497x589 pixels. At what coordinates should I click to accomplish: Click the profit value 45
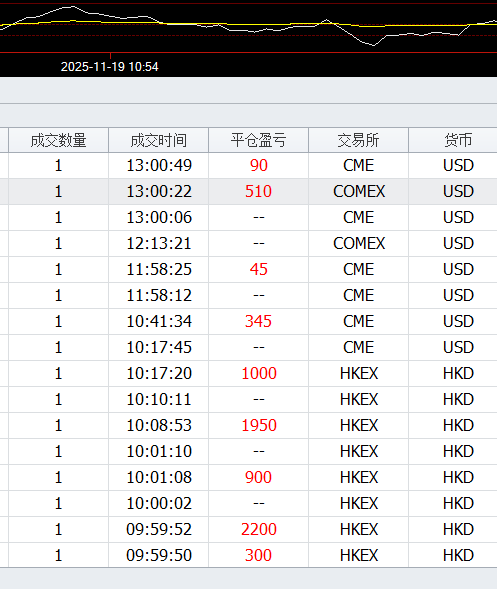tap(259, 269)
